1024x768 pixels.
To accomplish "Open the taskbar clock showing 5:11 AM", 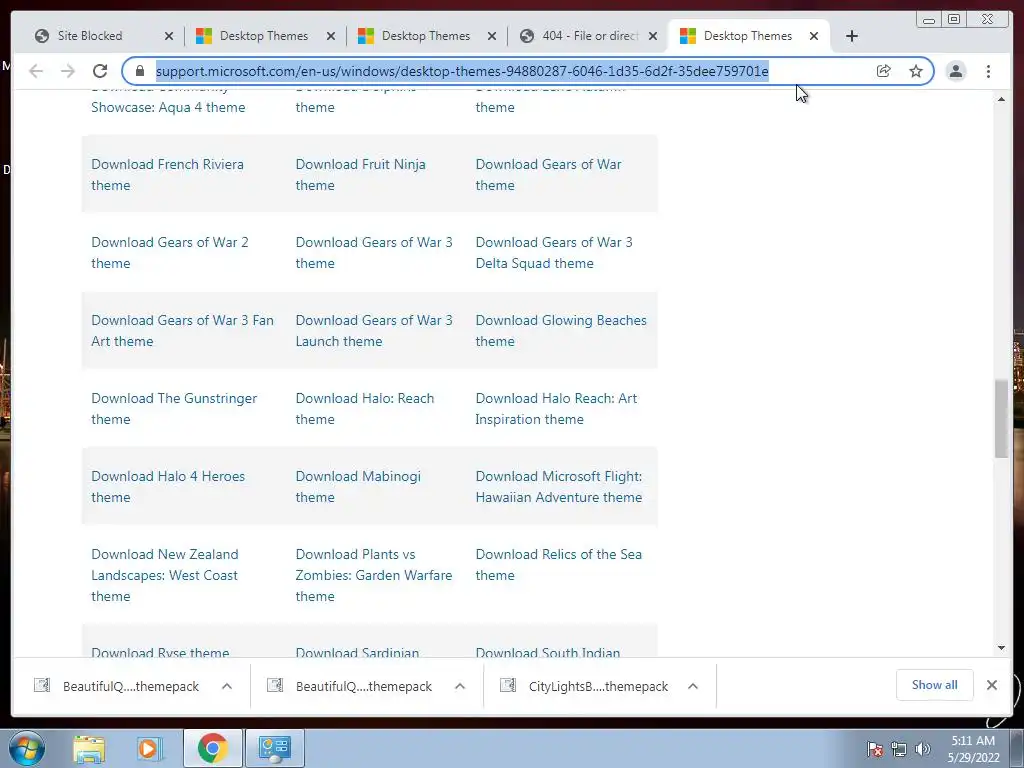I will point(973,749).
